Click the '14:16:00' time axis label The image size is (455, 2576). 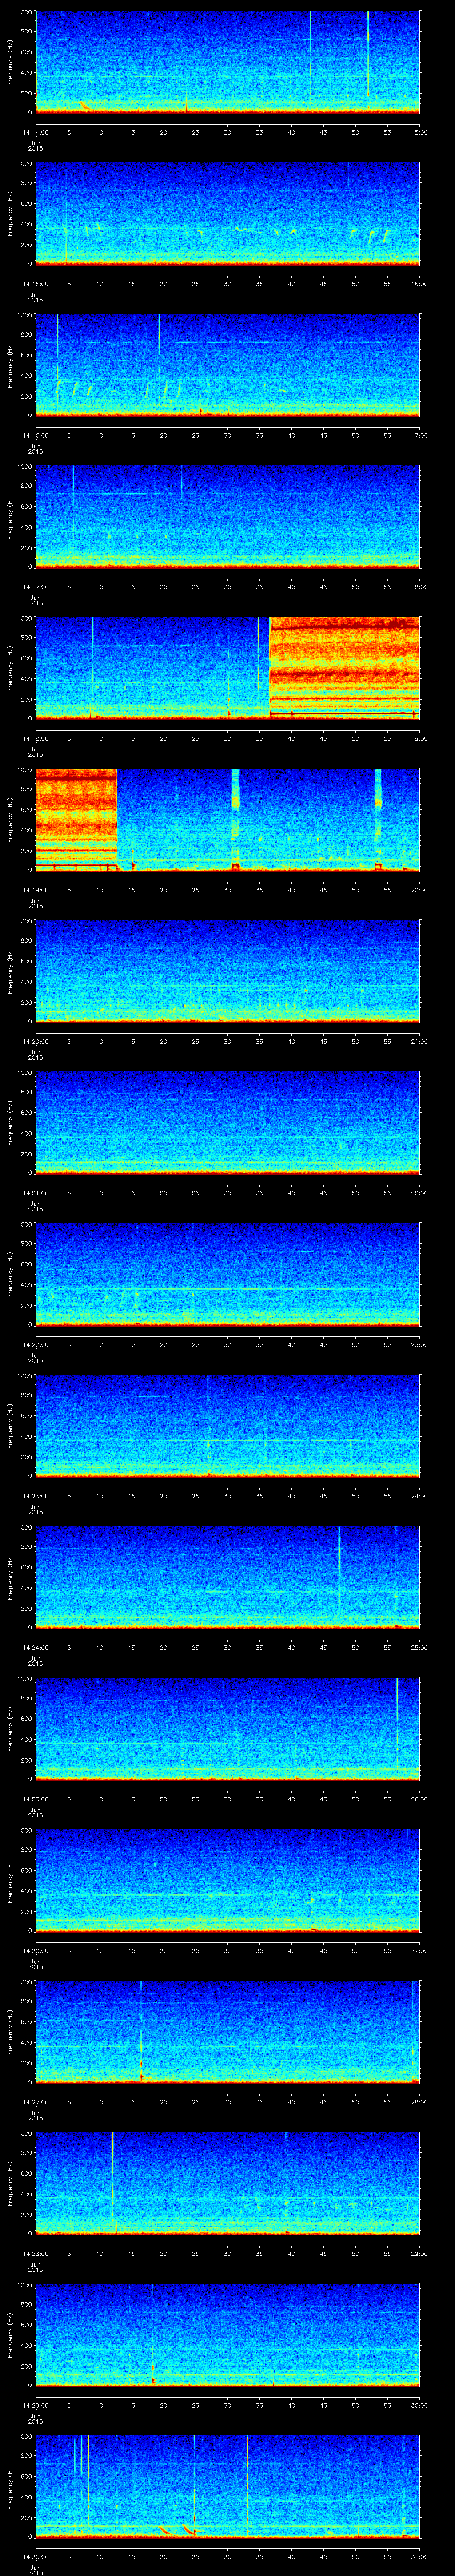point(35,435)
